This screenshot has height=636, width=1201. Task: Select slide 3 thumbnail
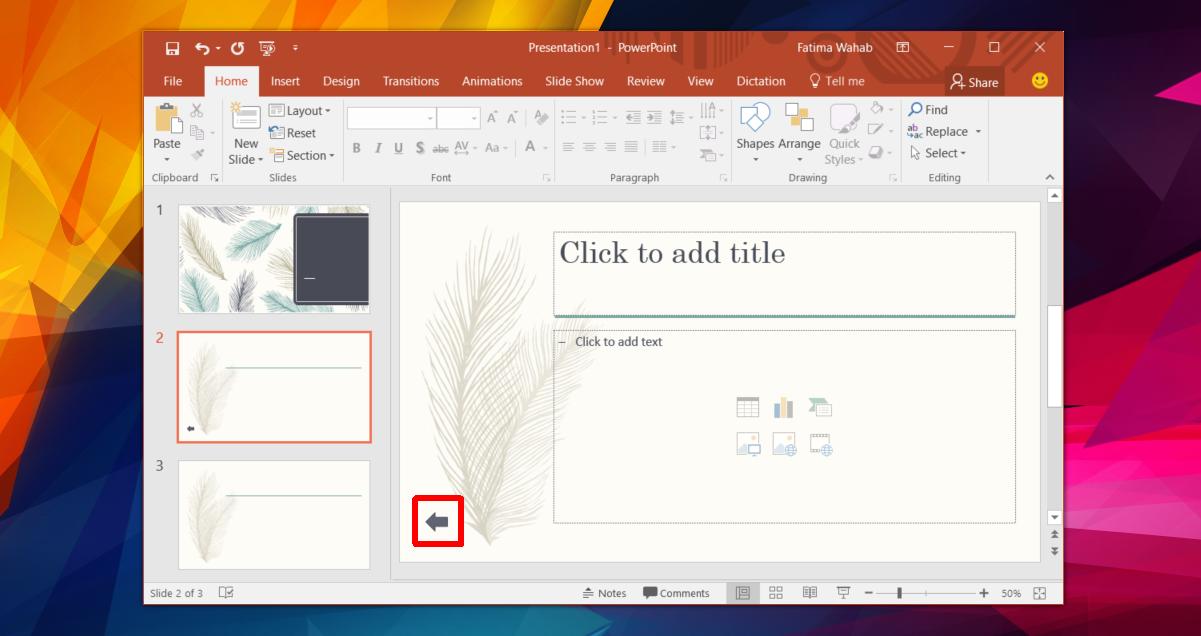[x=274, y=514]
